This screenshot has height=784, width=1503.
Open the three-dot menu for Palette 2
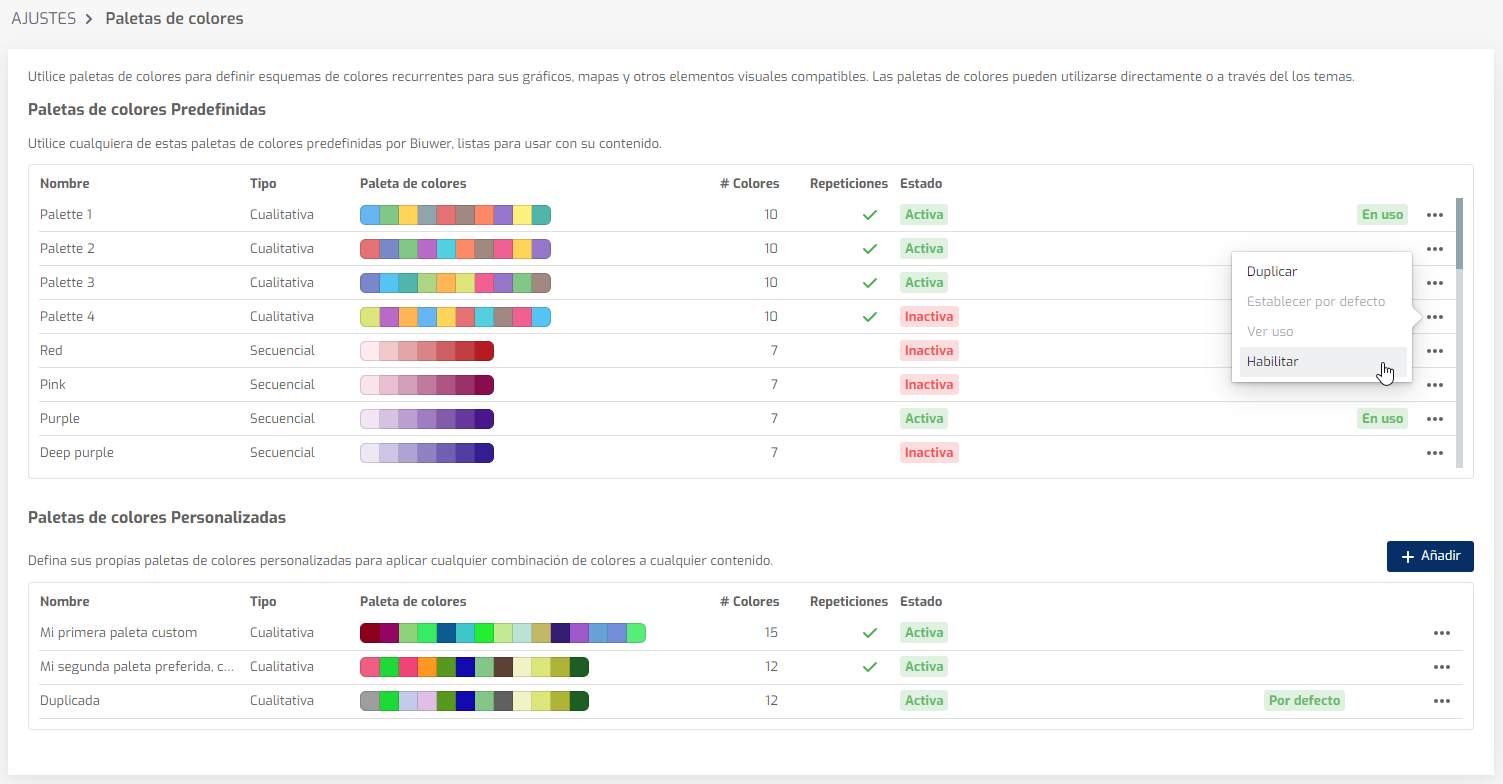click(x=1435, y=249)
